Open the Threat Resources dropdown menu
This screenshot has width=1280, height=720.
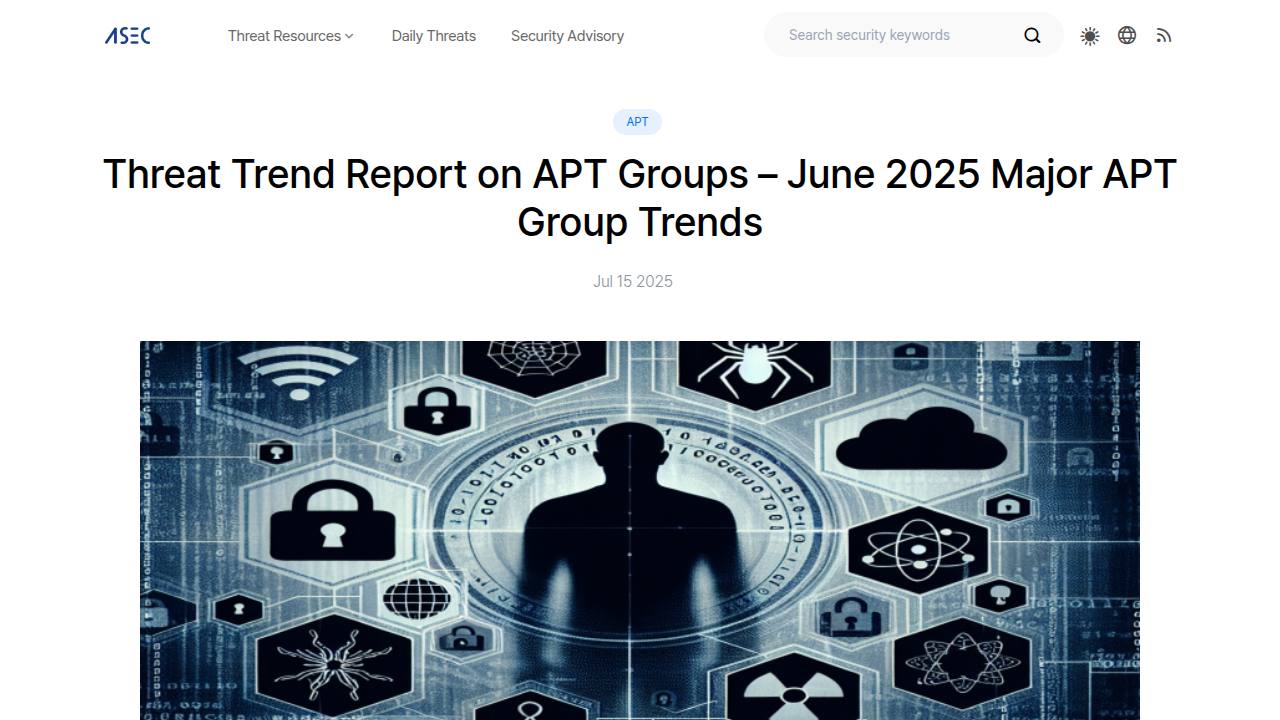click(x=290, y=36)
